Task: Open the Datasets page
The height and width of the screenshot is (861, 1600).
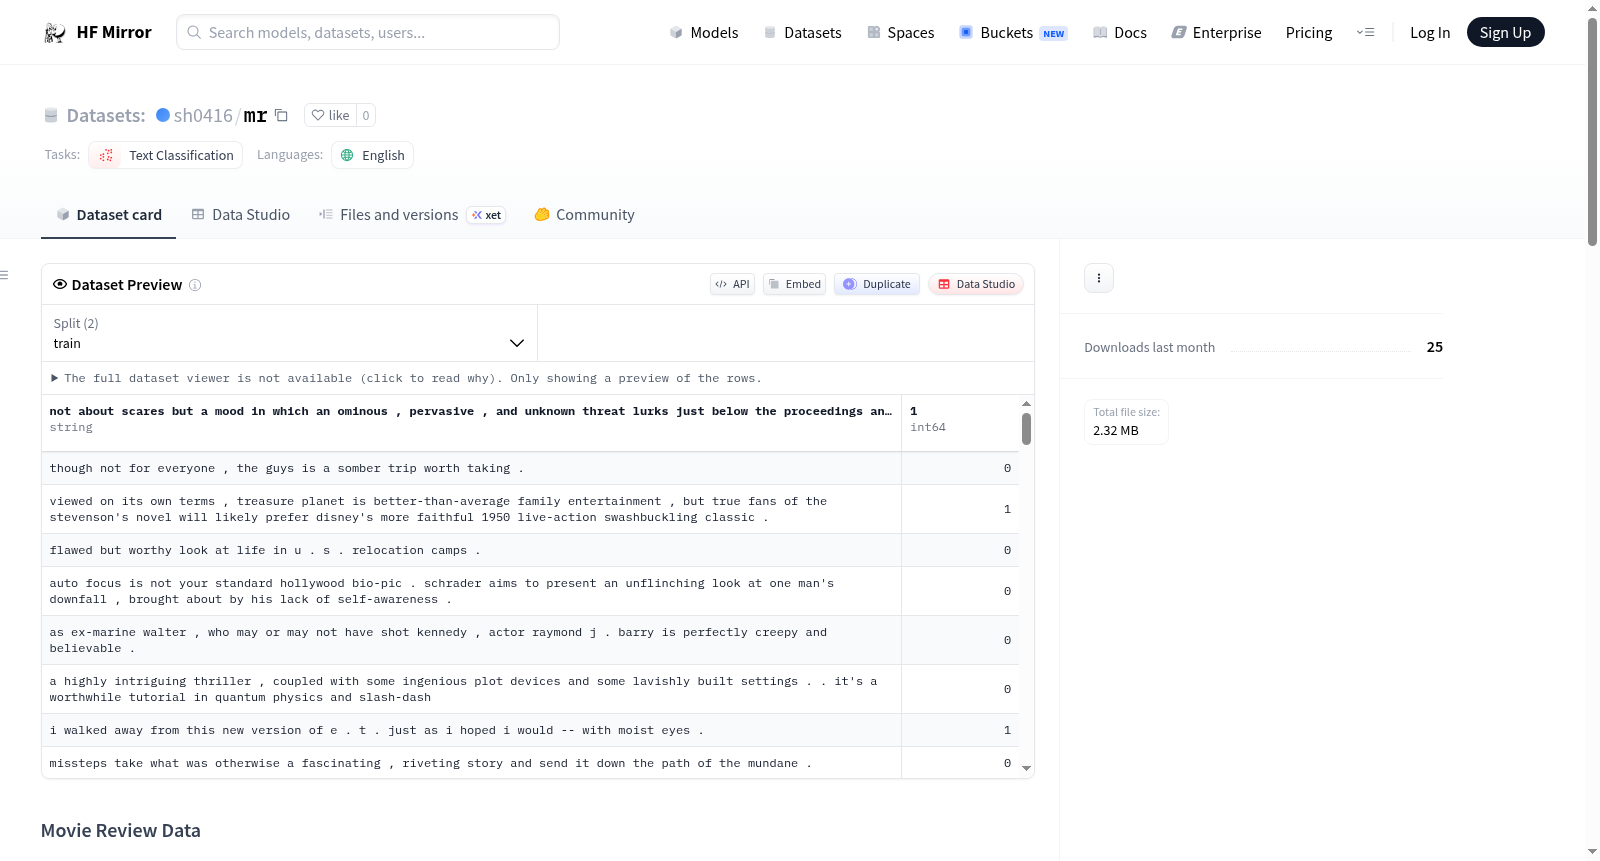Action: pos(803,32)
